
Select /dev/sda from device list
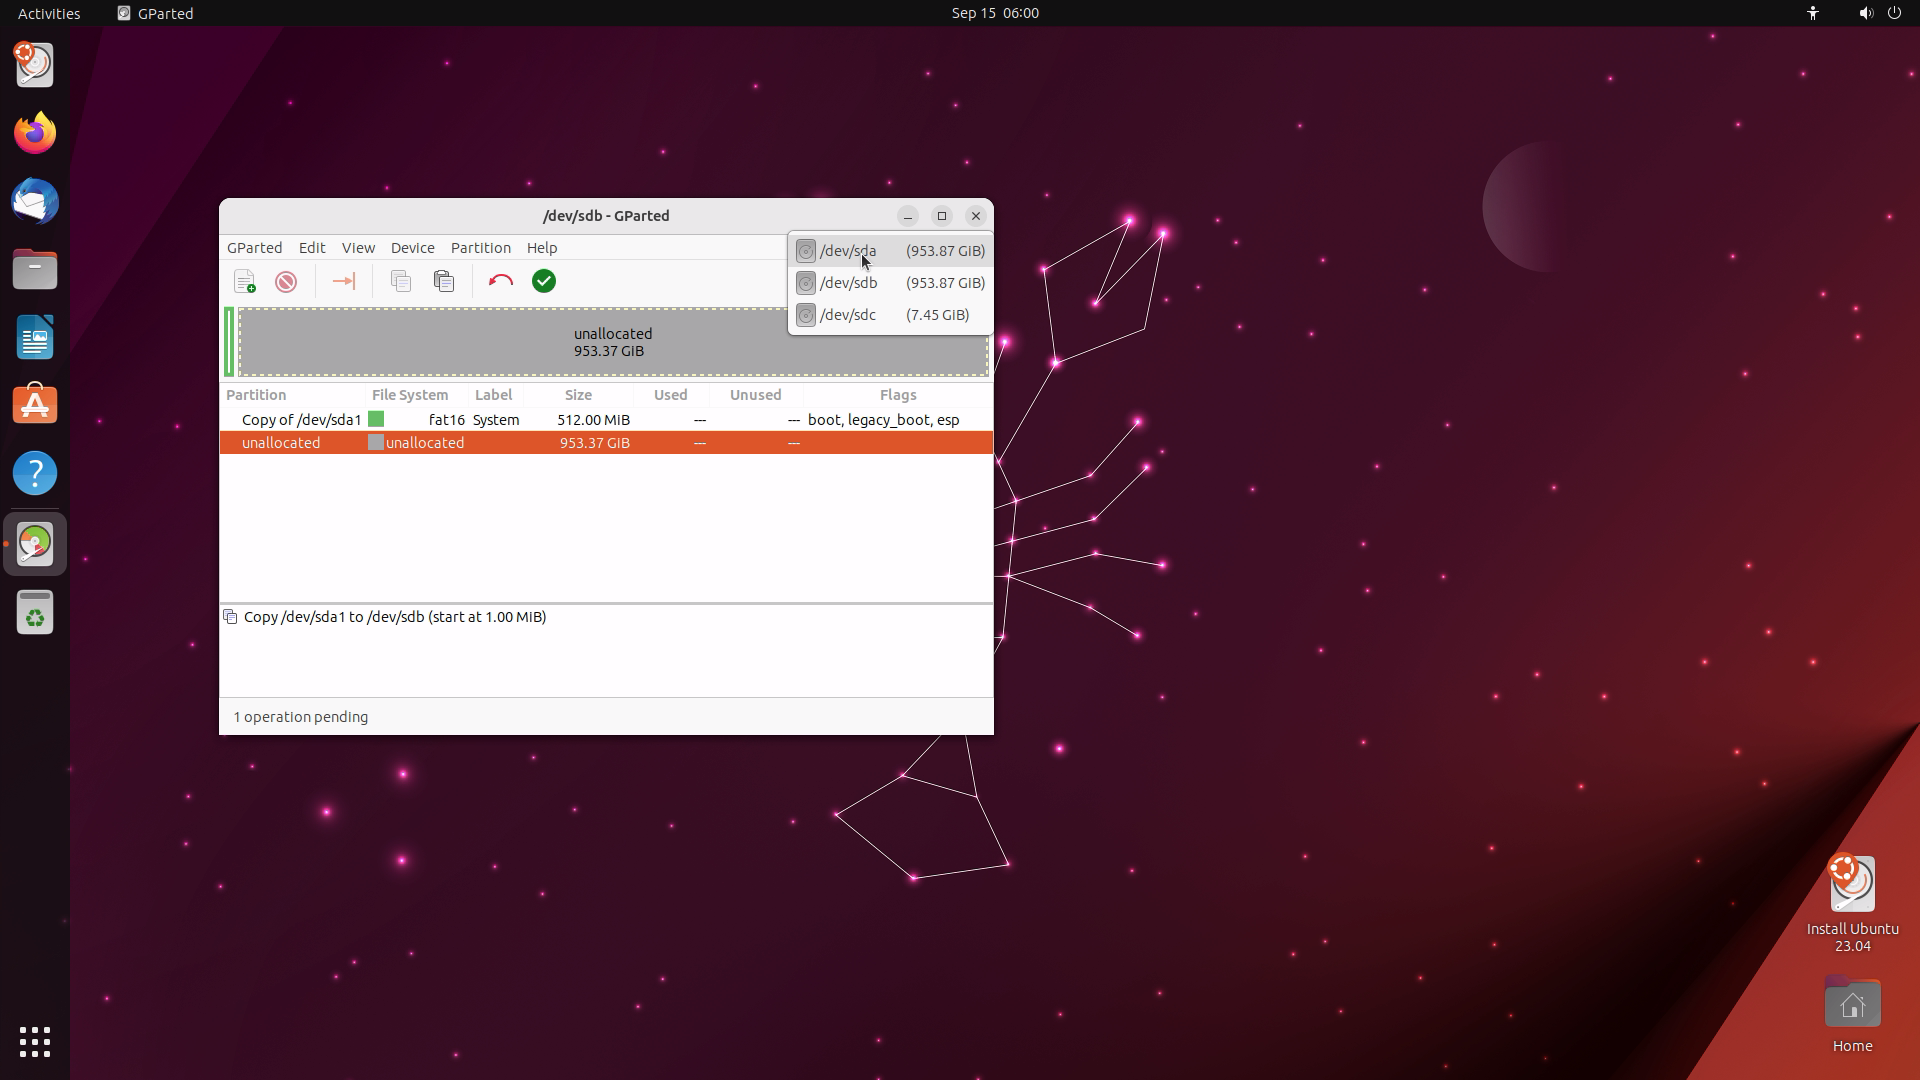coord(890,251)
